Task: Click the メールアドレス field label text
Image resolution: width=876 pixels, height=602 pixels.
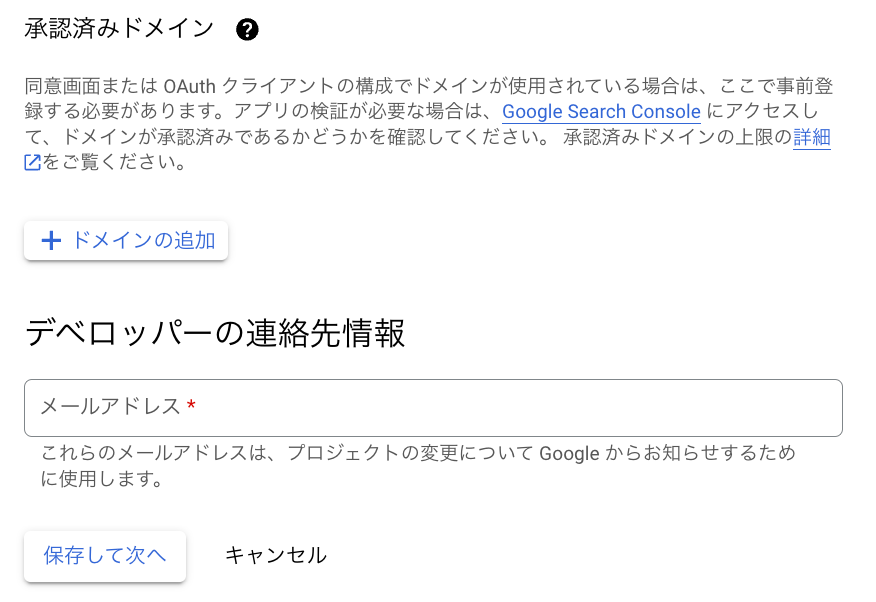Action: tap(110, 407)
